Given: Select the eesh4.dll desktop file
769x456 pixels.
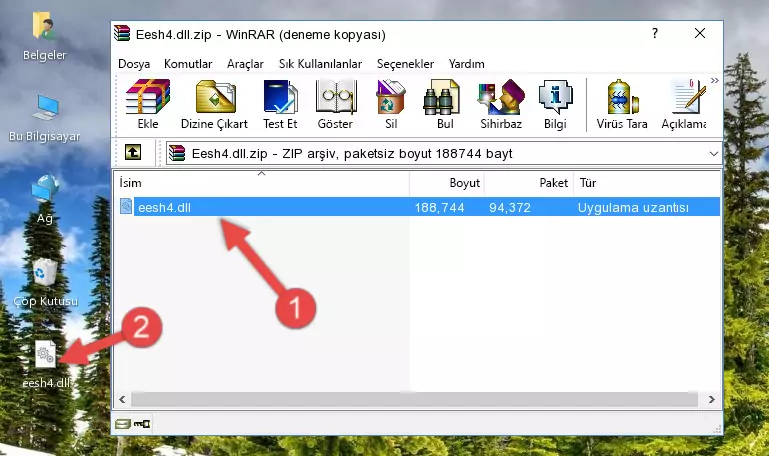Looking at the screenshot, I should click(46, 364).
